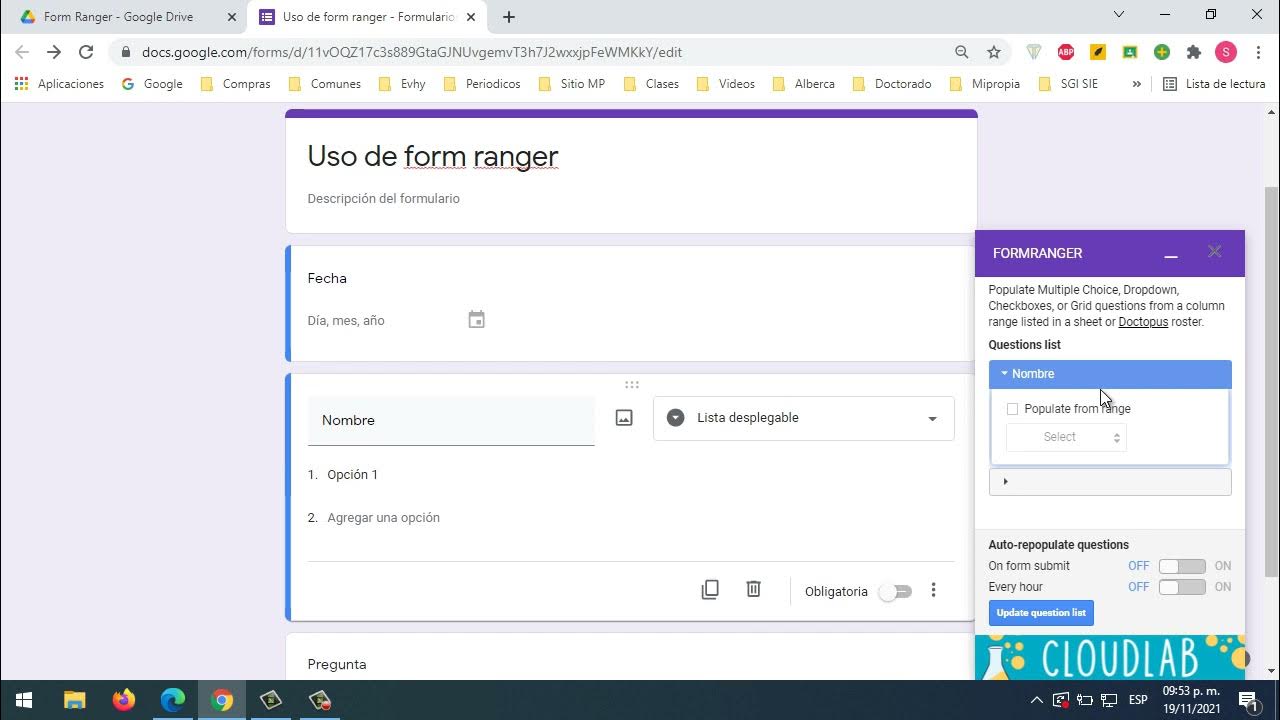Toggle On form submit auto-repopulate
The height and width of the screenshot is (720, 1280).
(x=1182, y=566)
